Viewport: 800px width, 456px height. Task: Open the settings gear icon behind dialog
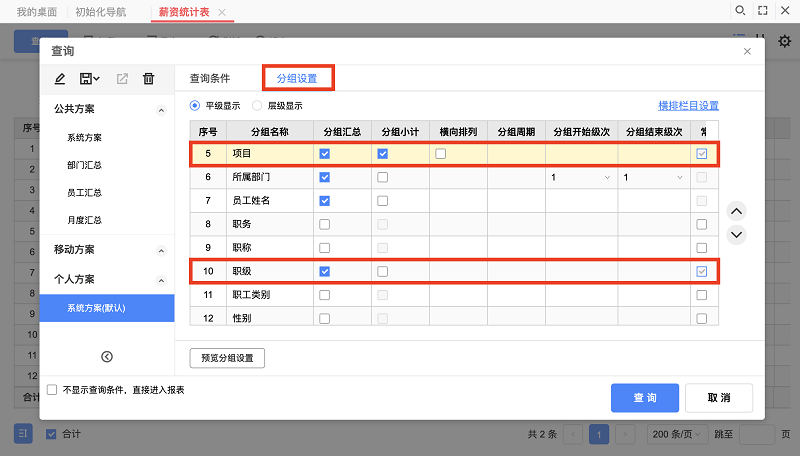(784, 41)
